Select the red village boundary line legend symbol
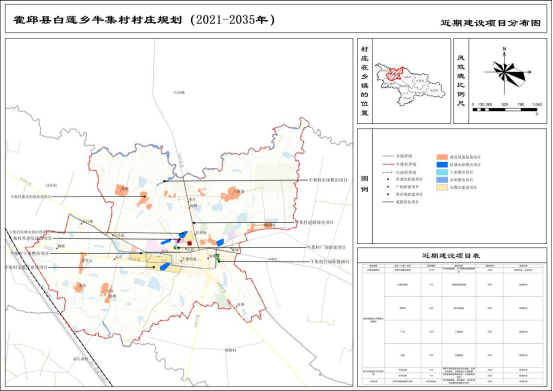Image resolution: width=553 pixels, height=391 pixels. click(389, 164)
